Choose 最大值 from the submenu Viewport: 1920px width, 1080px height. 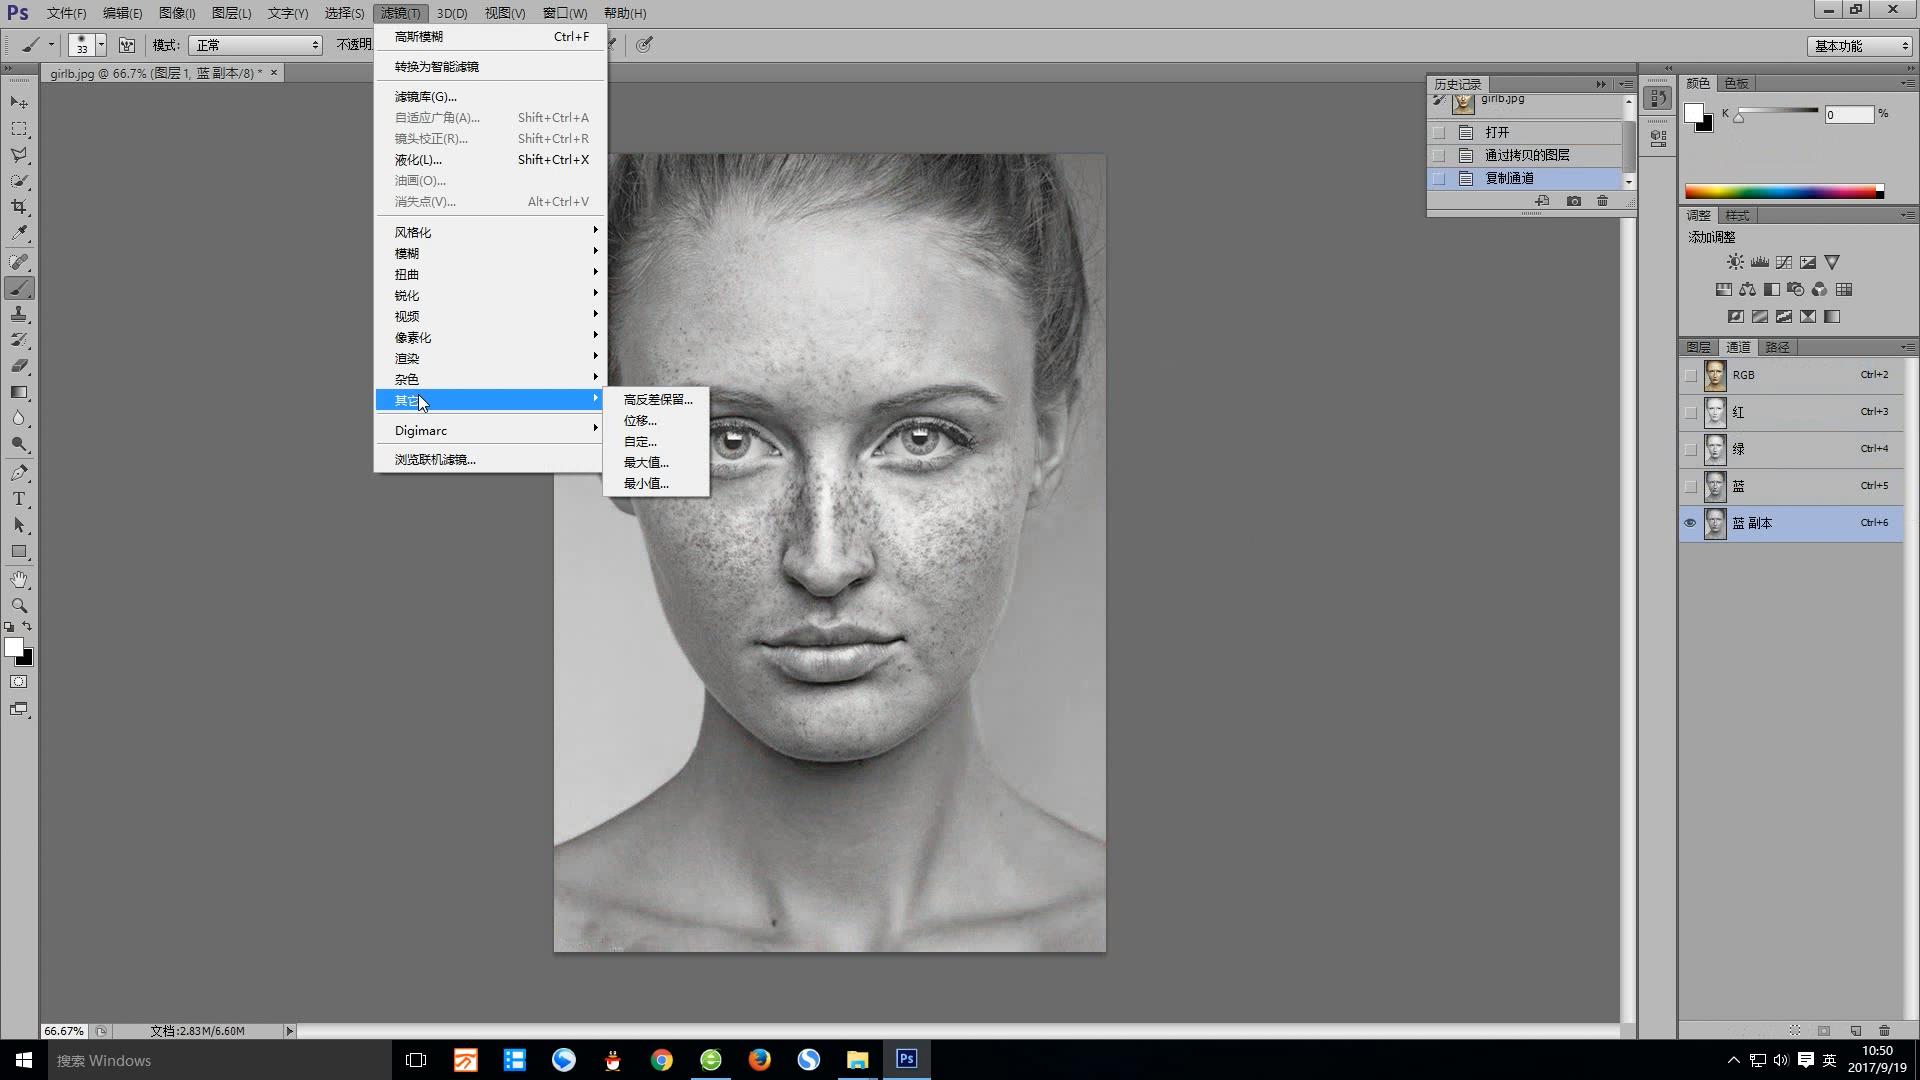click(656, 462)
